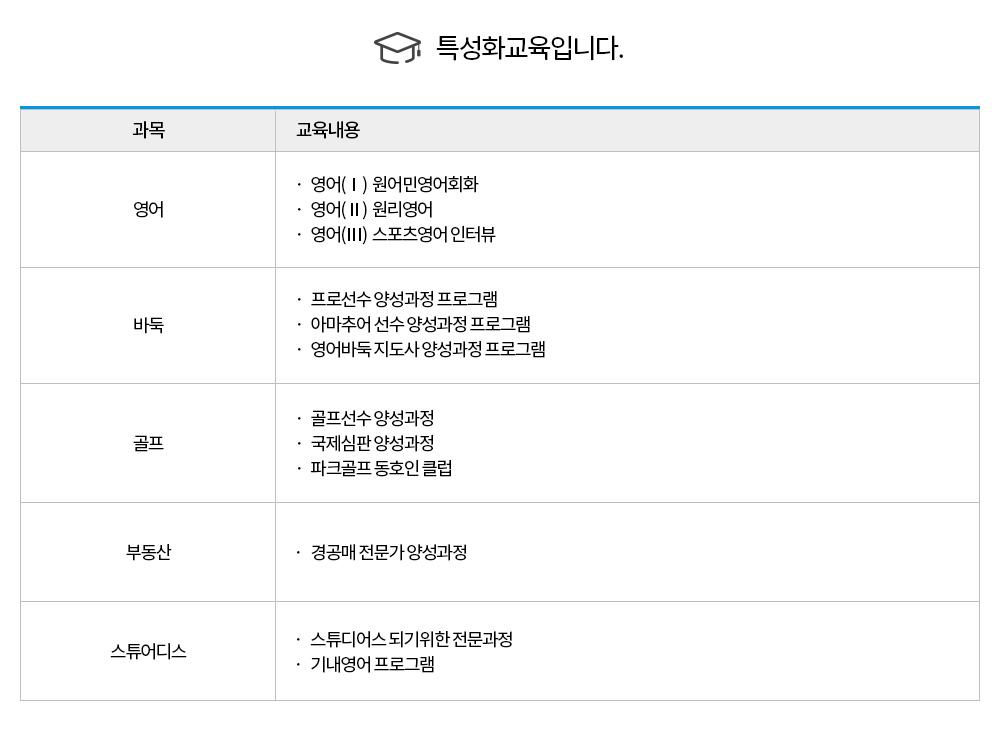The width and height of the screenshot is (1000, 742).
Task: Click the graduation cap icon
Action: pyautogui.click(x=397, y=48)
